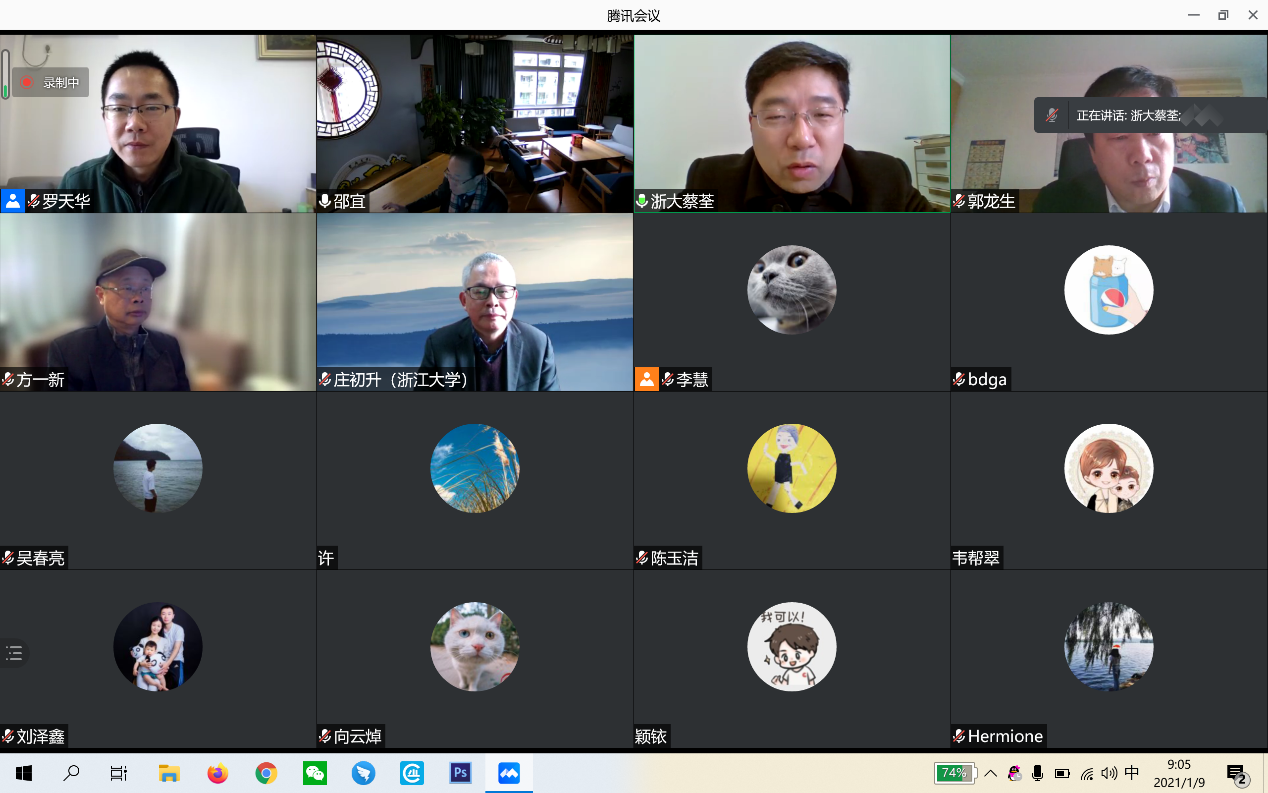1268x793 pixels.
Task: Click the muted mic icon next to 刘泽鑫
Action: pos(8,737)
